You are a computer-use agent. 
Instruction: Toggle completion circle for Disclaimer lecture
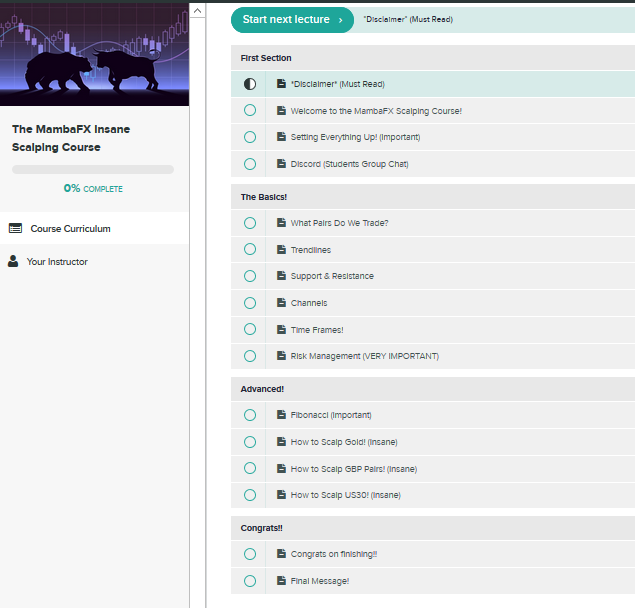(250, 84)
